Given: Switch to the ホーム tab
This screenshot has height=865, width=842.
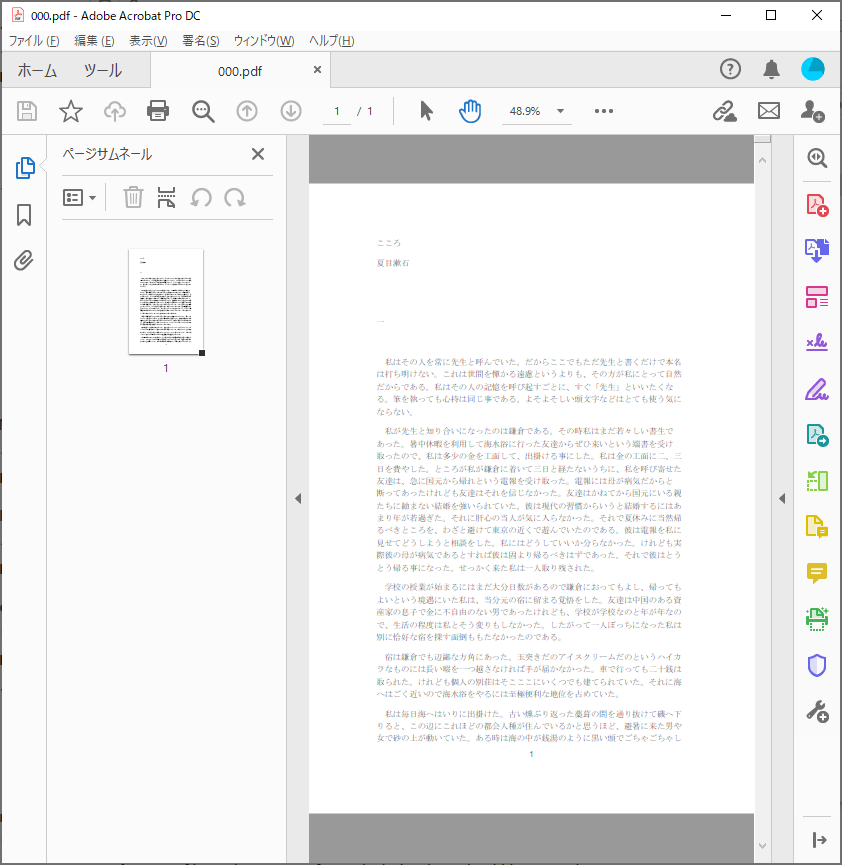Looking at the screenshot, I should (x=37, y=70).
